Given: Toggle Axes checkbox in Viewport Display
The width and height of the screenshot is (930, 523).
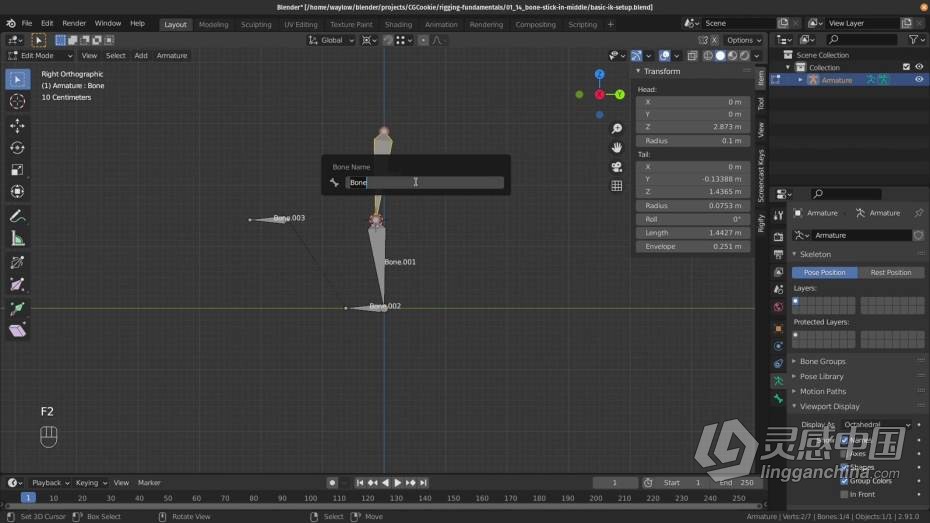Looking at the screenshot, I should click(844, 454).
